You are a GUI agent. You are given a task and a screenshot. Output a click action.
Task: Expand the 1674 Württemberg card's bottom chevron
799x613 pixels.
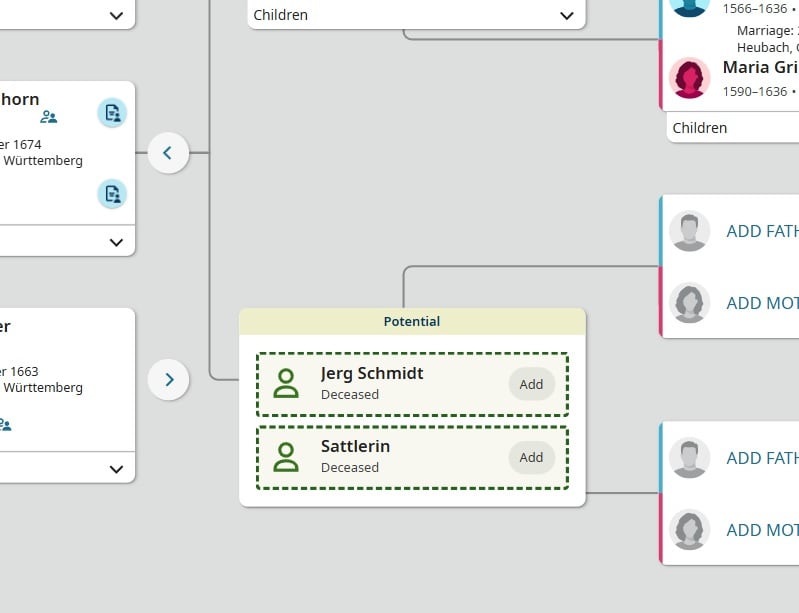116,242
